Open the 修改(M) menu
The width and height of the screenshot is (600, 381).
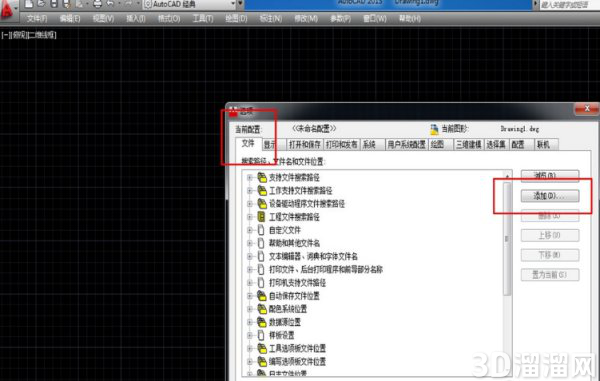(306, 18)
